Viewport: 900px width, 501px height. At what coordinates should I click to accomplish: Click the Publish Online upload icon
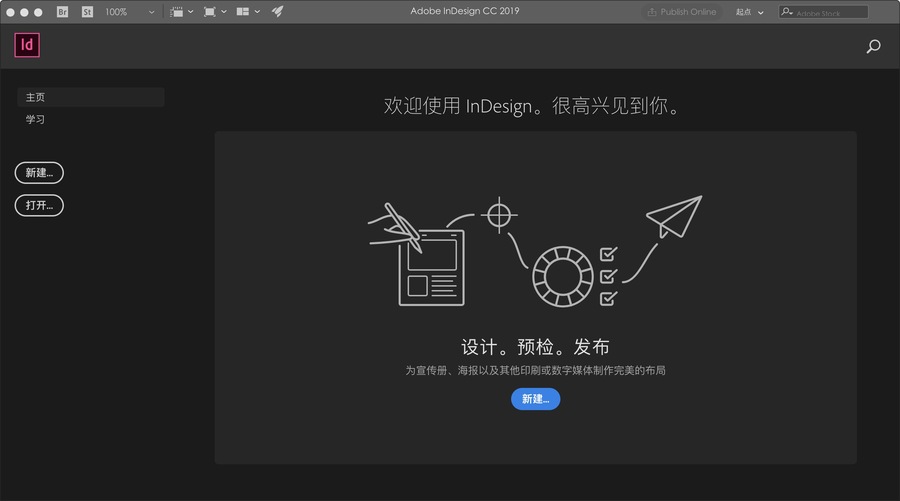651,11
